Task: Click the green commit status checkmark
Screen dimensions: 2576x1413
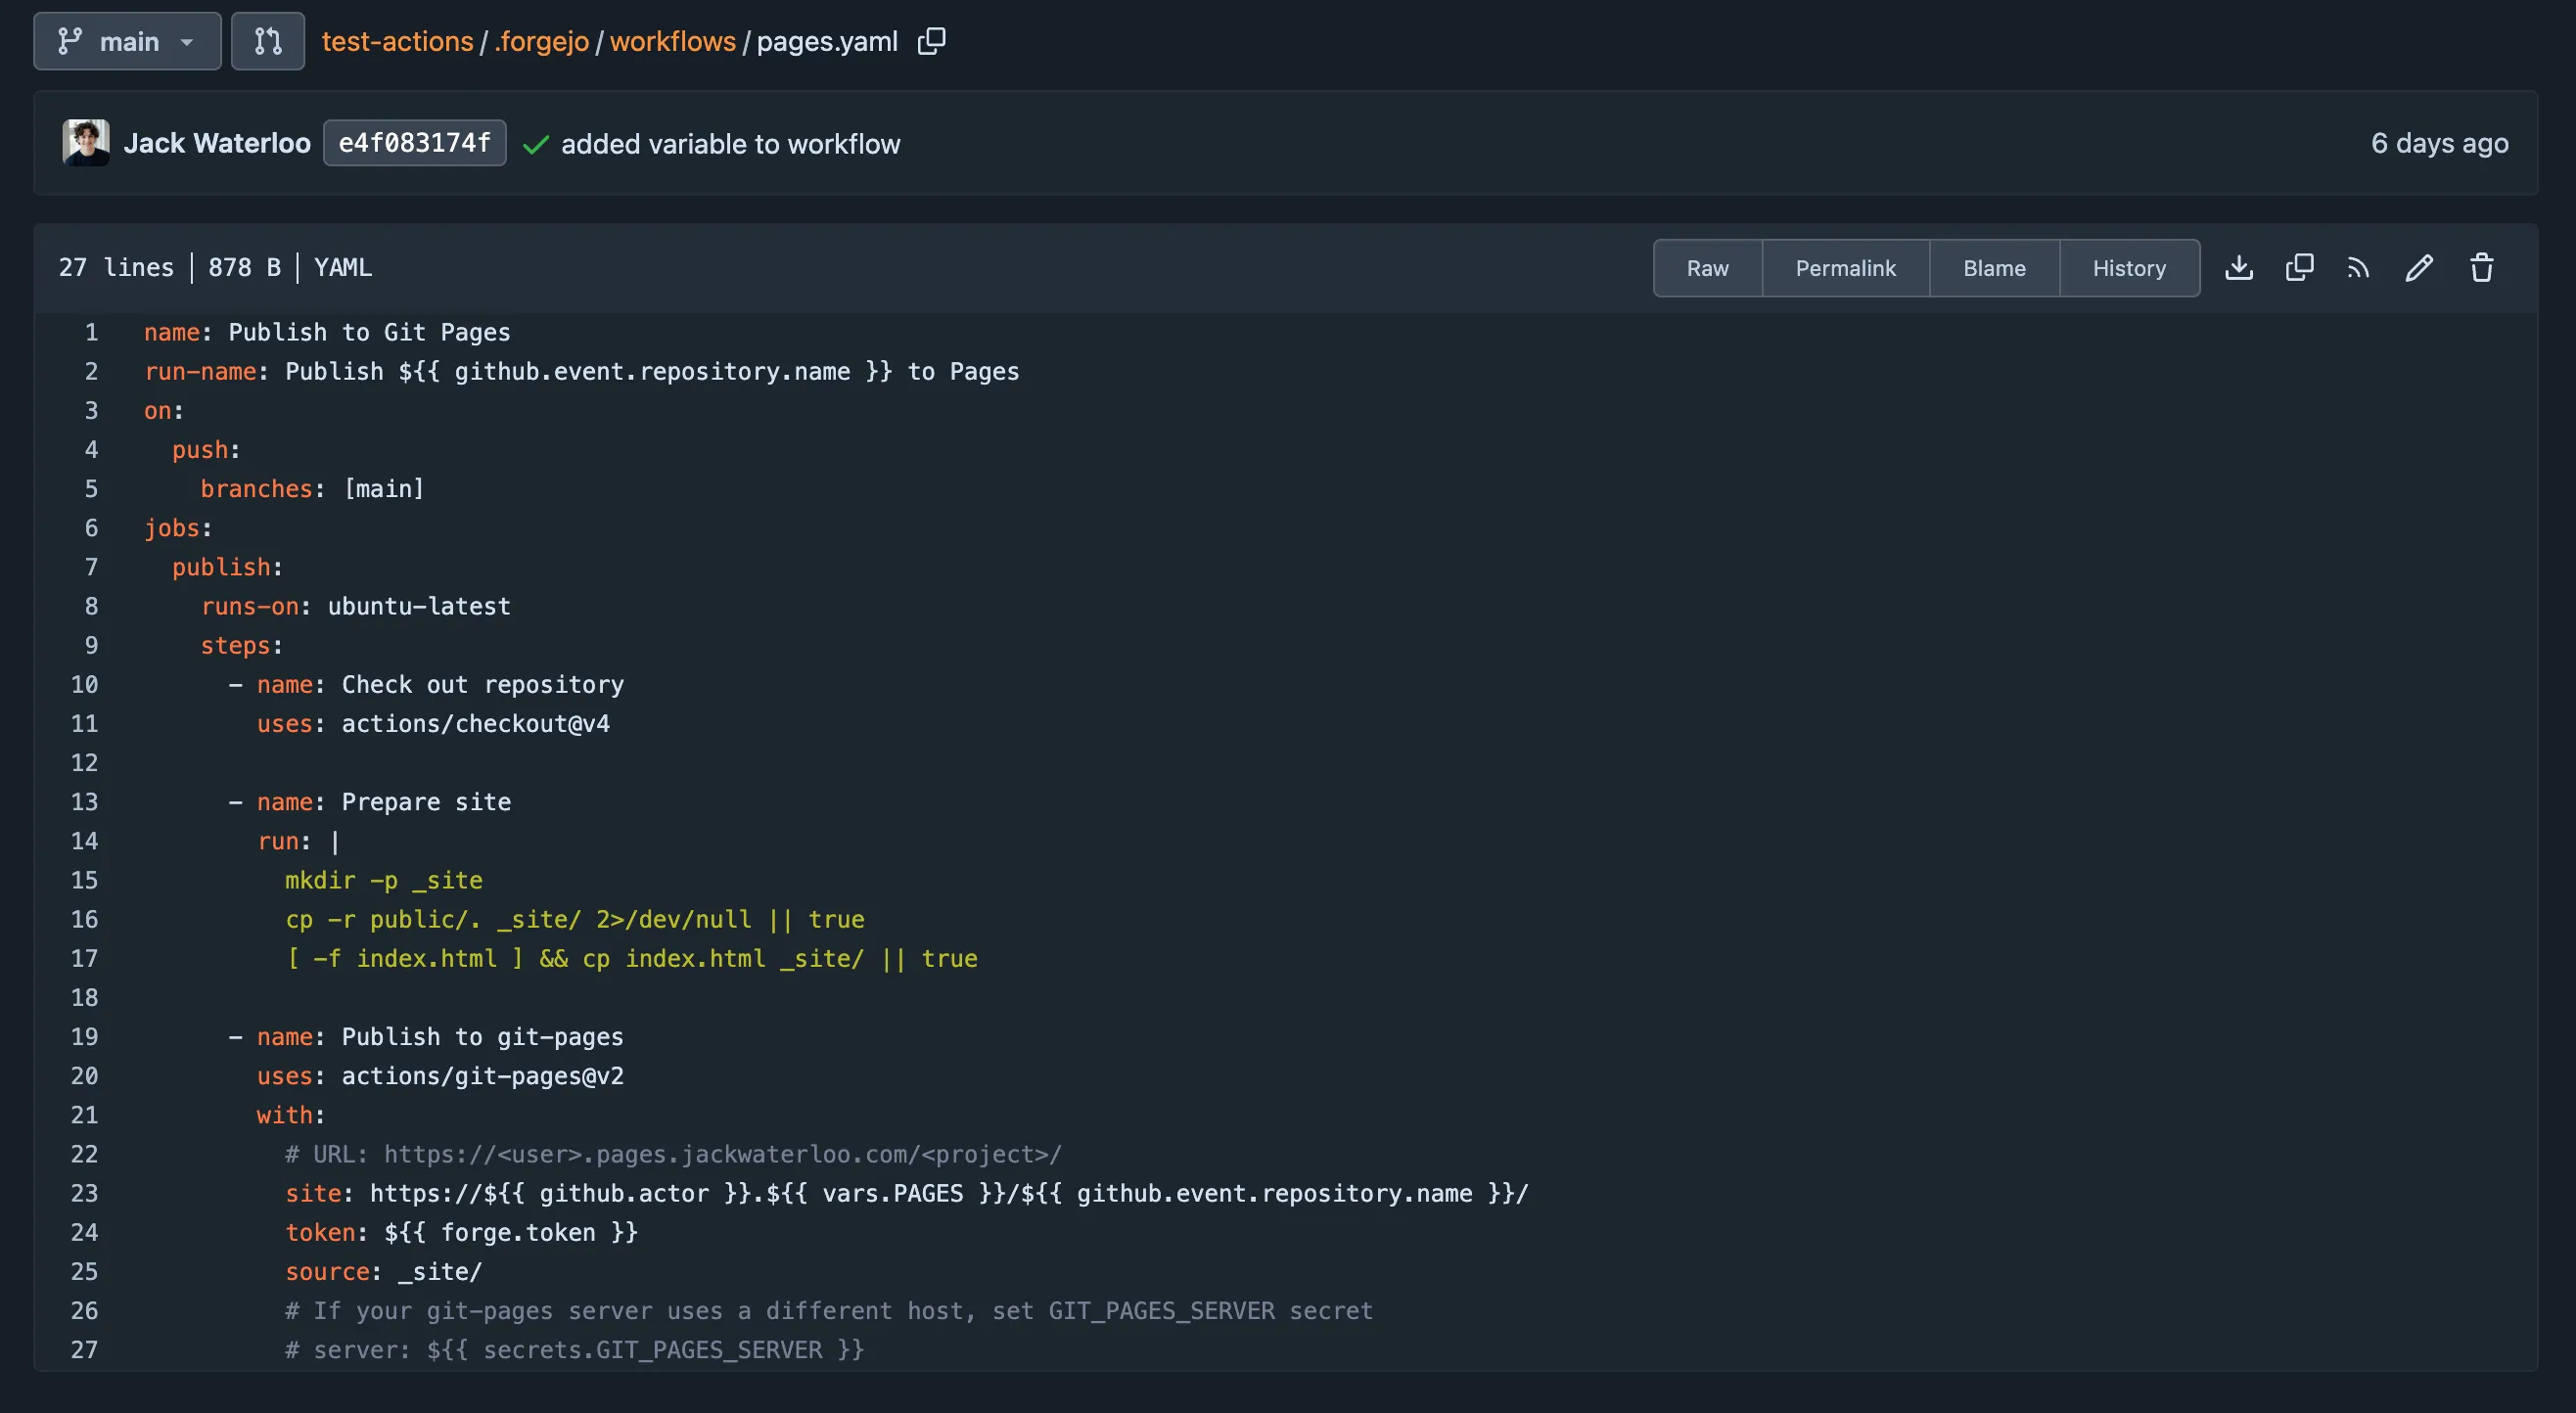Action: pyautogui.click(x=537, y=144)
